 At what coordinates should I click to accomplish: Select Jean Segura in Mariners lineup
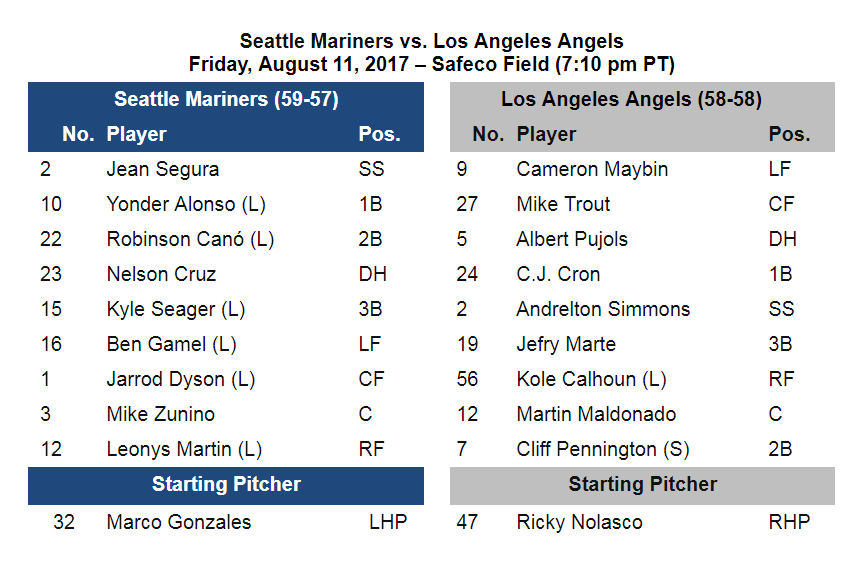(x=163, y=169)
